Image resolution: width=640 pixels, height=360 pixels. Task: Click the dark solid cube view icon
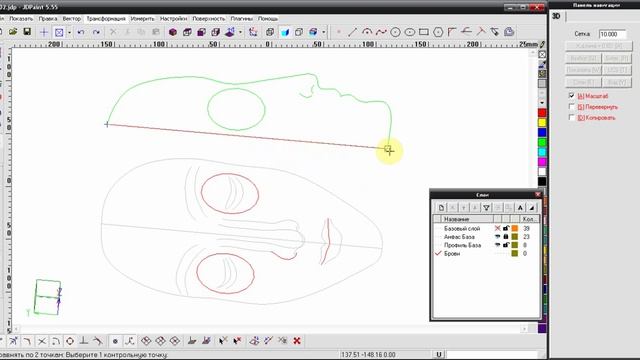coord(173,32)
